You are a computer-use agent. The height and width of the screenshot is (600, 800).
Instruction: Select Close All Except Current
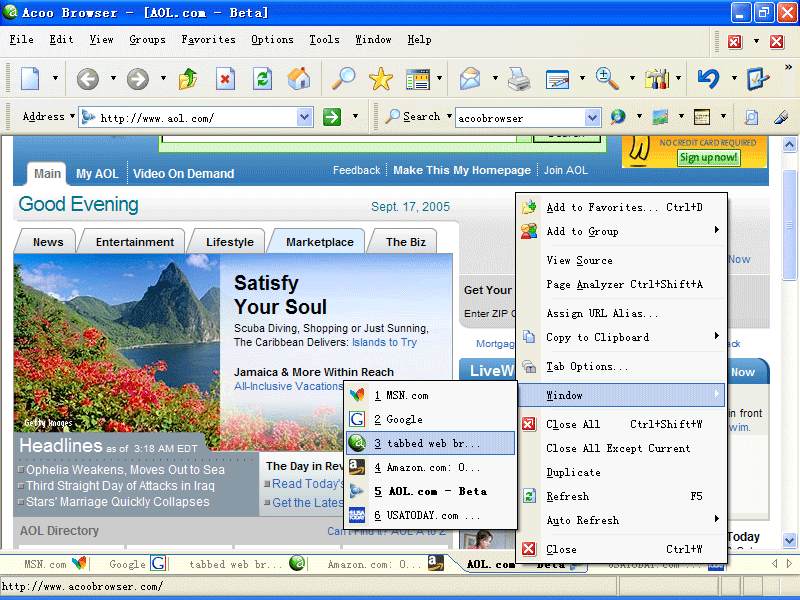[622, 448]
